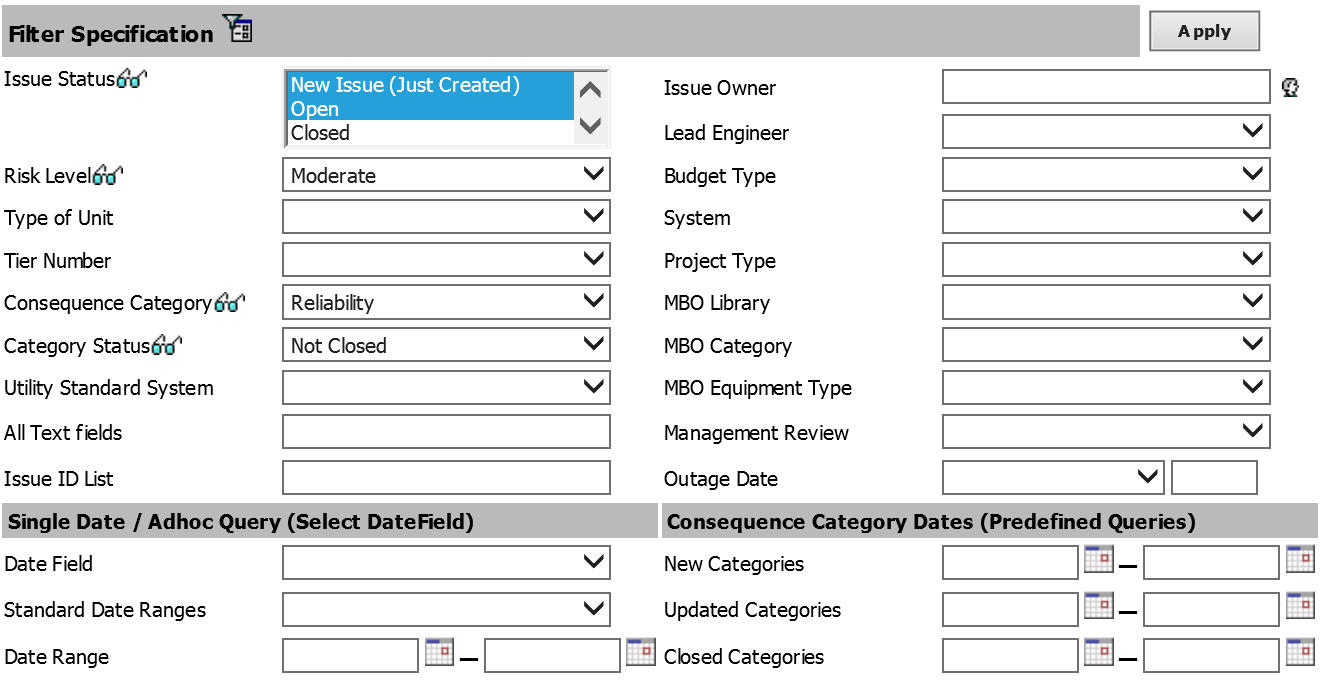Open the Date Range start calendar icon
Screen dimensions: 1331x682
(439, 652)
